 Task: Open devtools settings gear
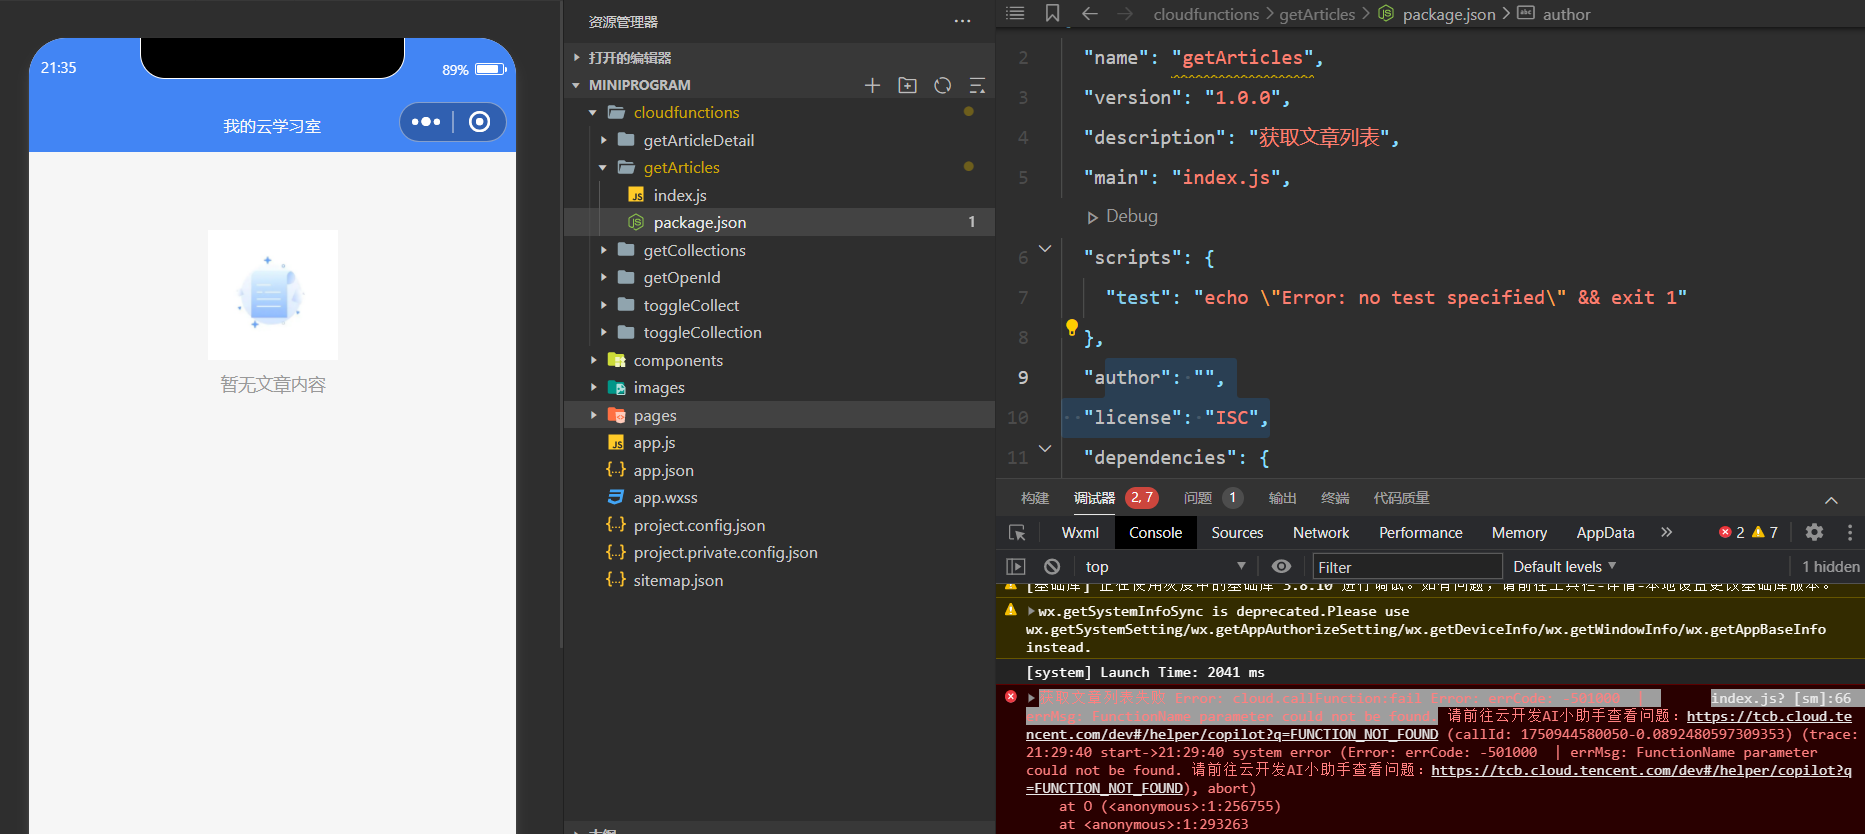[1814, 532]
